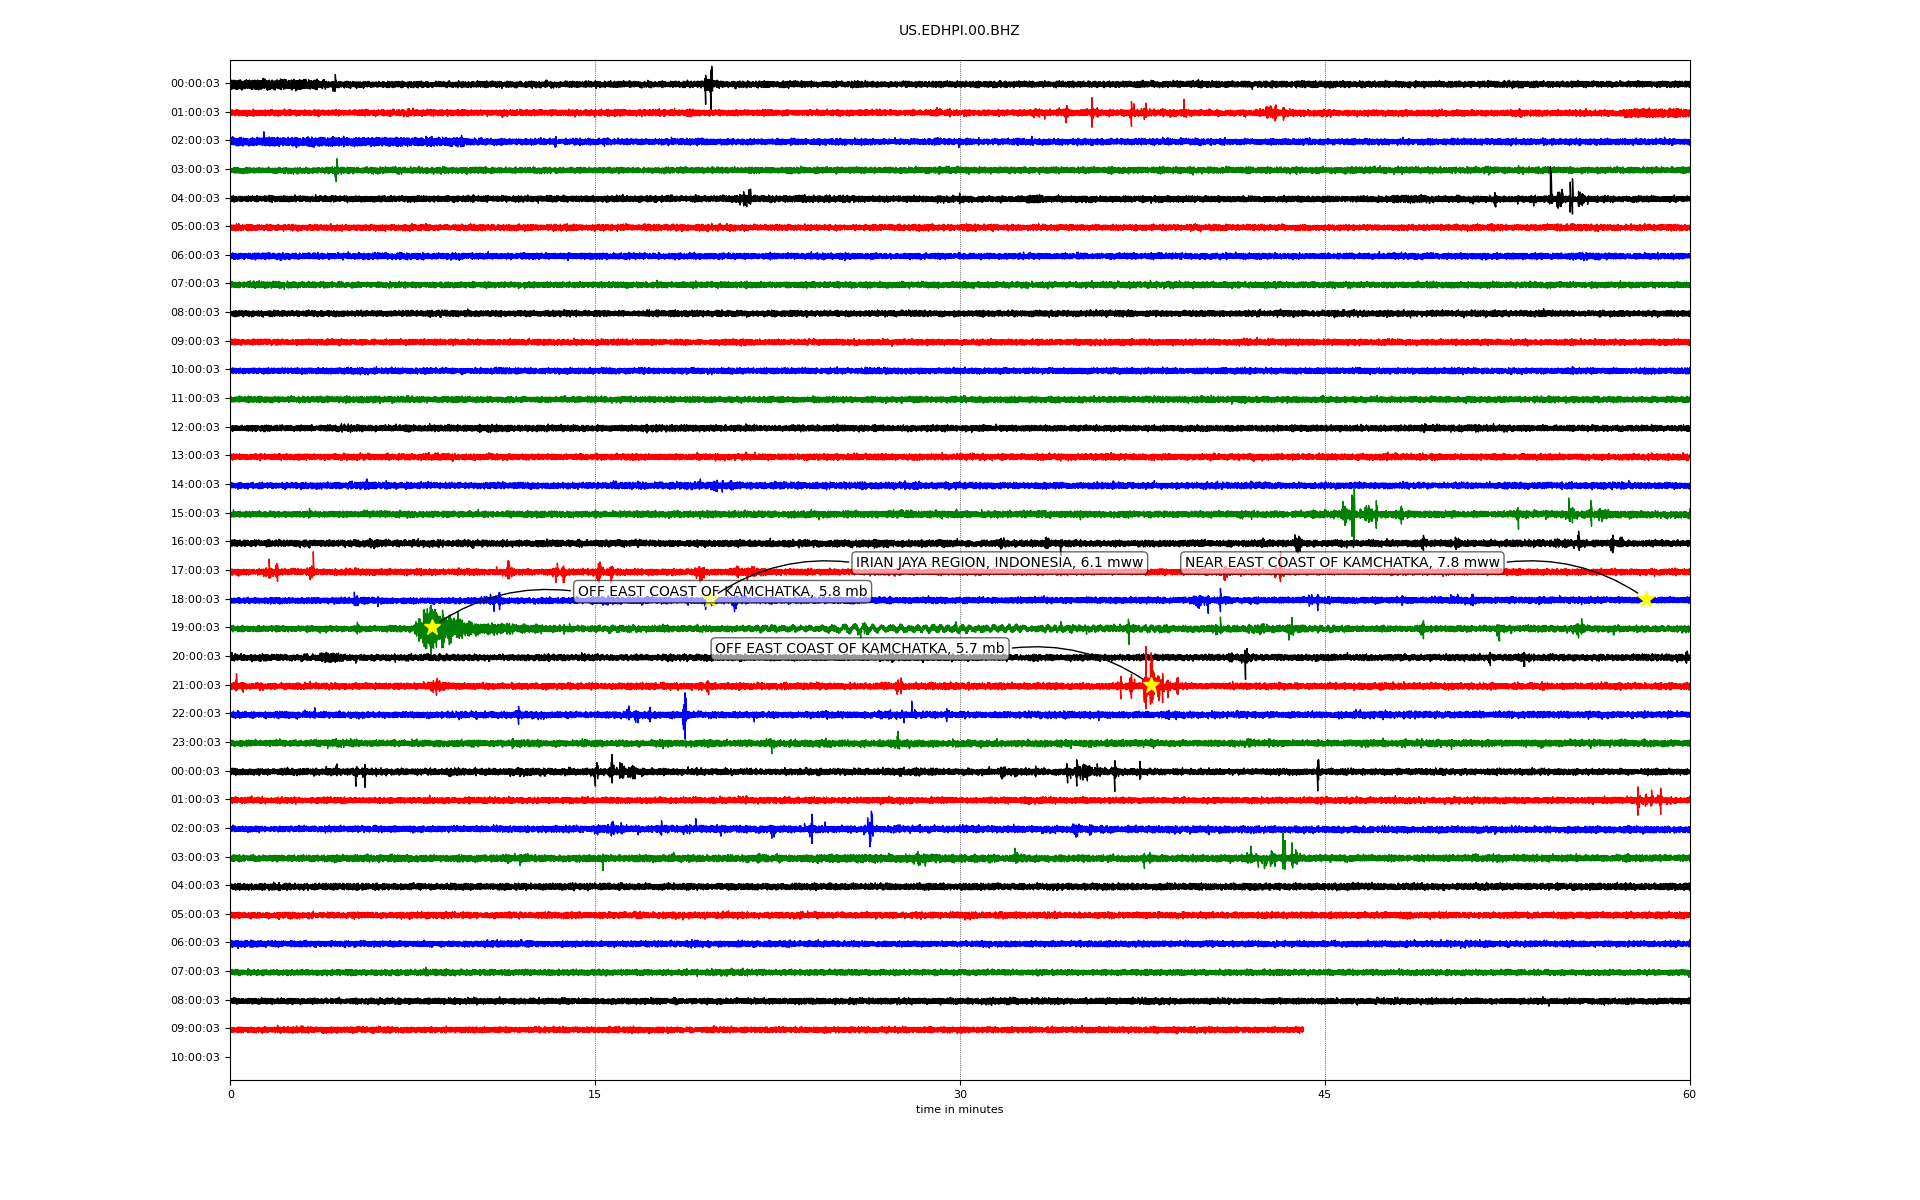The image size is (1920, 1200).
Task: Select the 'NEAR EAST COAST OF KAMCHATKA, 7.8 mww' label
Action: click(1342, 562)
